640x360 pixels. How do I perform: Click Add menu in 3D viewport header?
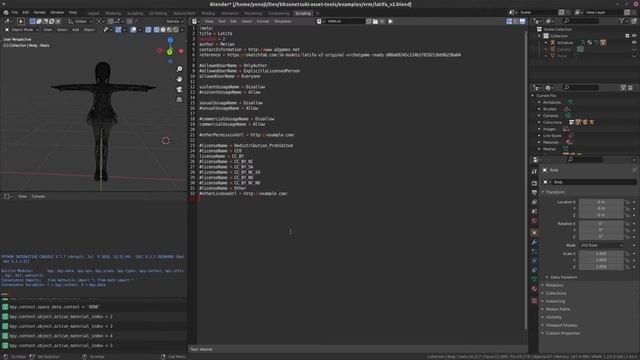pos(76,30)
